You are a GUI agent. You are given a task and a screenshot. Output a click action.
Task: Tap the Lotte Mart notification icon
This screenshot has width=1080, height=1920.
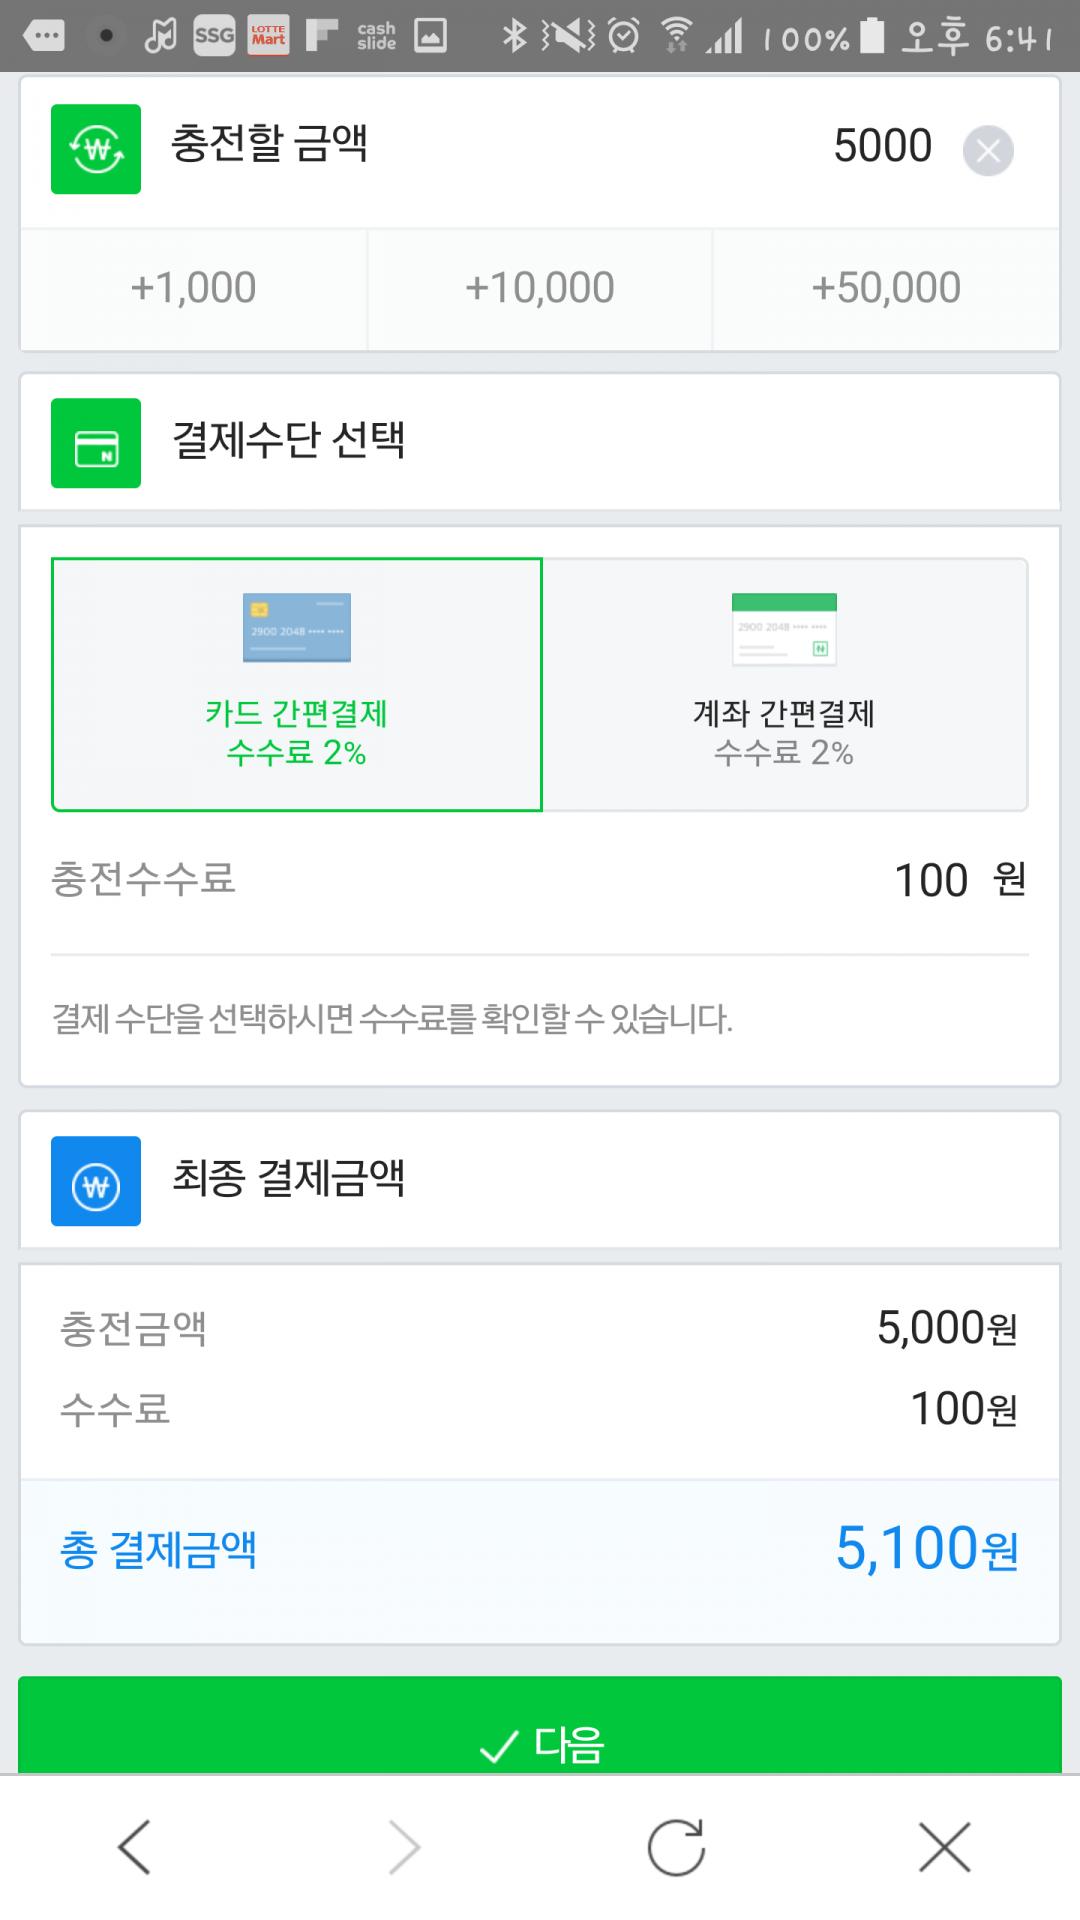point(268,36)
